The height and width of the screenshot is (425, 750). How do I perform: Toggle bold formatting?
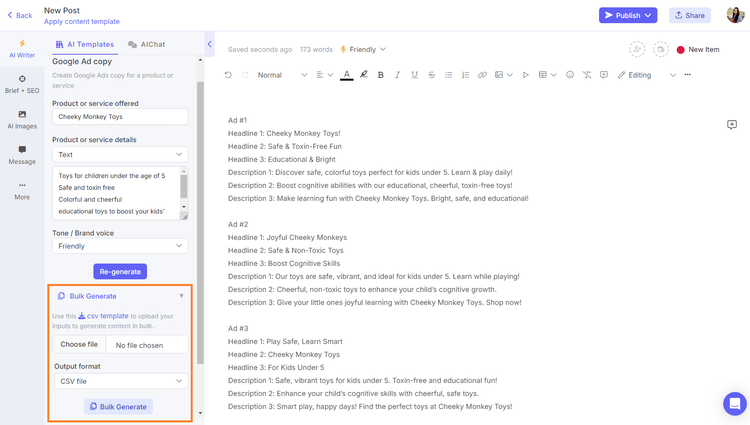(x=381, y=75)
